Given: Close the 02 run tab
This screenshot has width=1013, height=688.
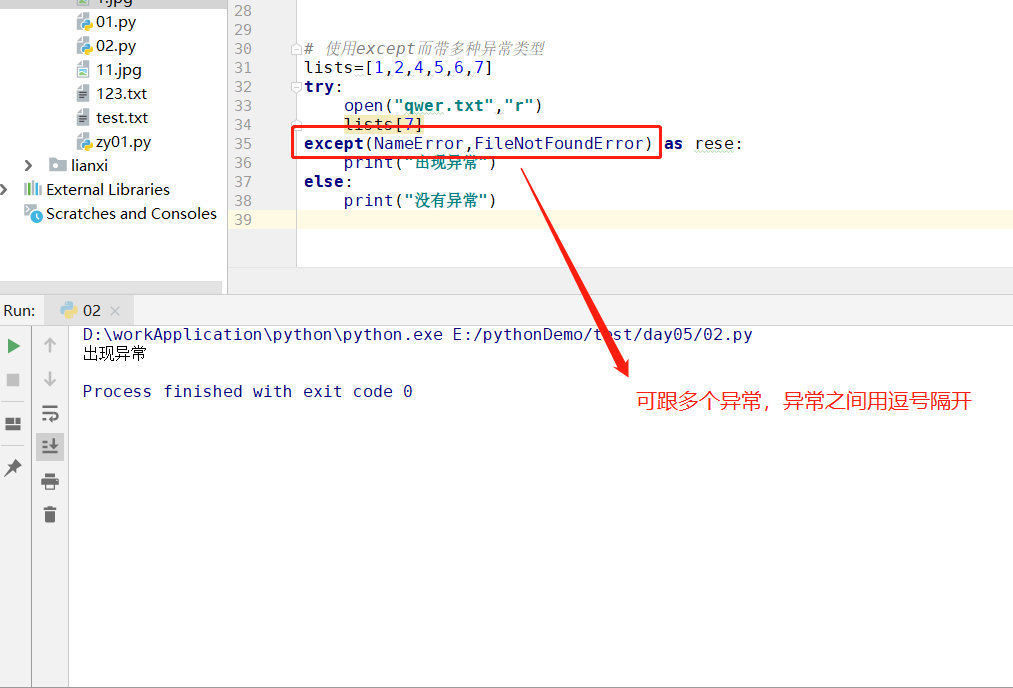Looking at the screenshot, I should point(115,311).
